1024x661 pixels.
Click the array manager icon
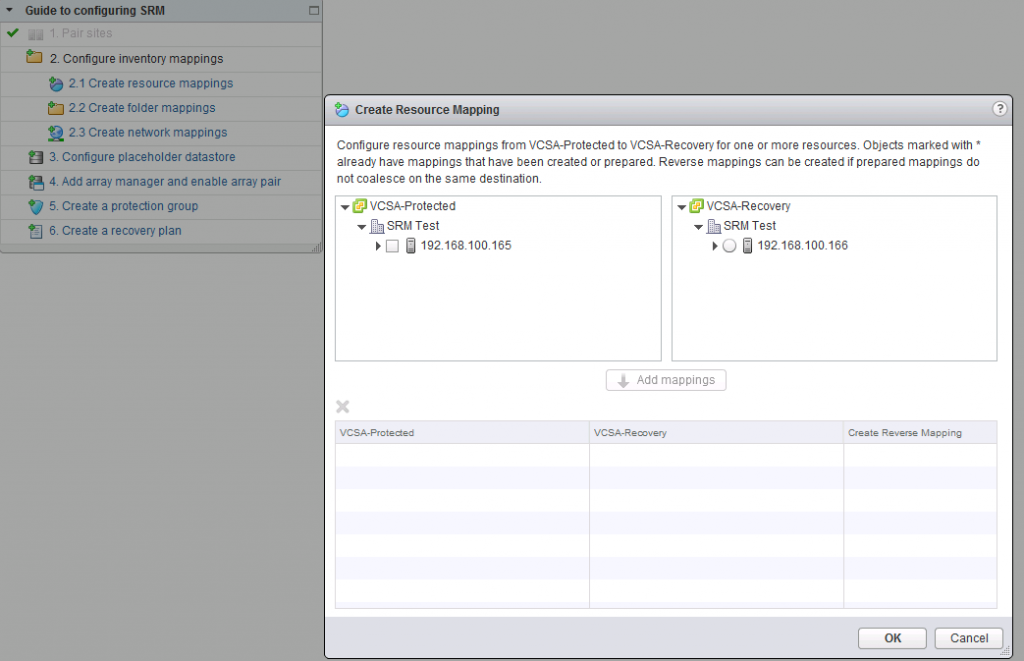(36, 182)
